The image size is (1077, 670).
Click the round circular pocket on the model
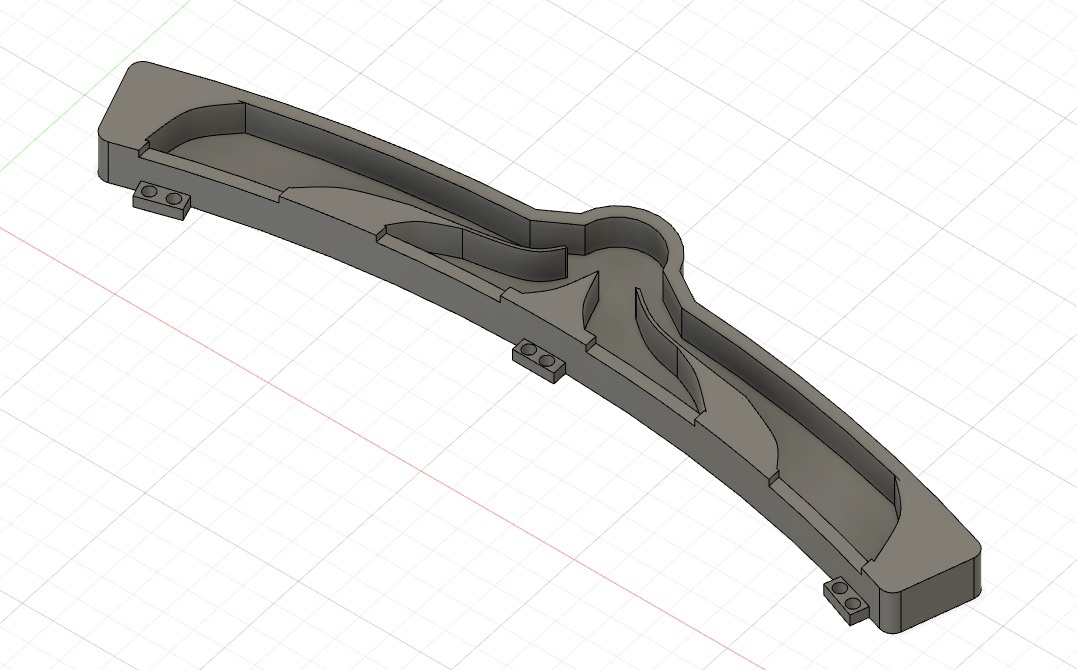coord(624,247)
